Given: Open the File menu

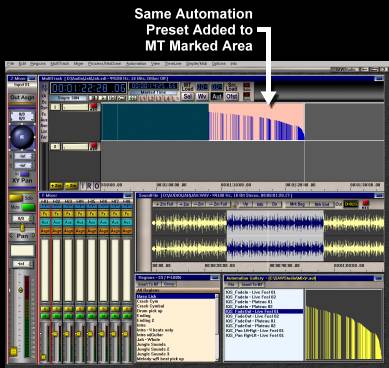Looking at the screenshot, I should 11,64.
